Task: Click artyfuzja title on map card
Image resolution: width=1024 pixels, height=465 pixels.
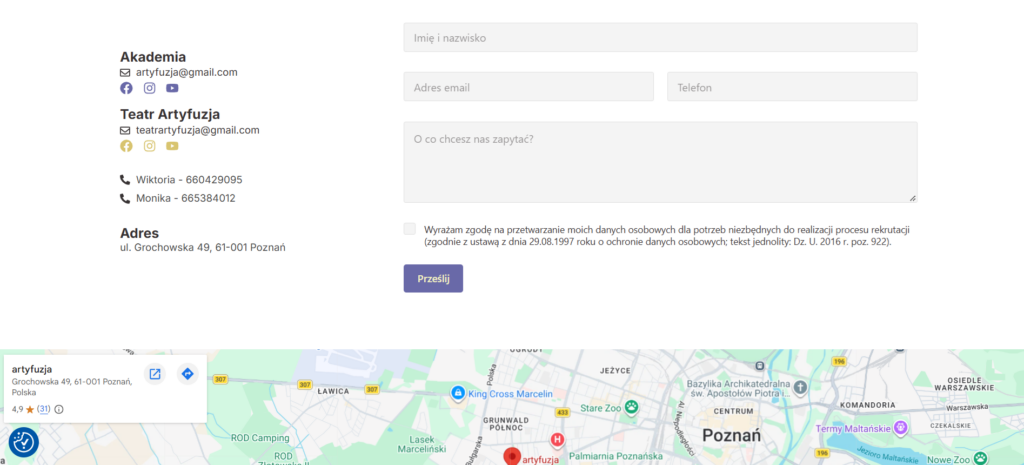Action: point(32,370)
